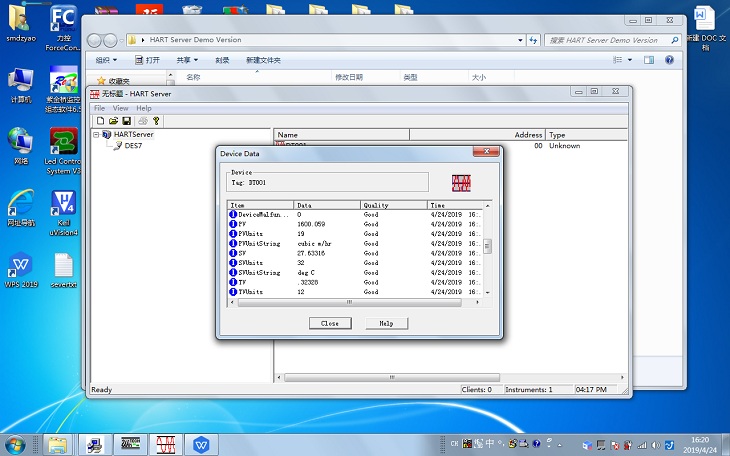Click the New file toolbar icon

click(x=100, y=121)
